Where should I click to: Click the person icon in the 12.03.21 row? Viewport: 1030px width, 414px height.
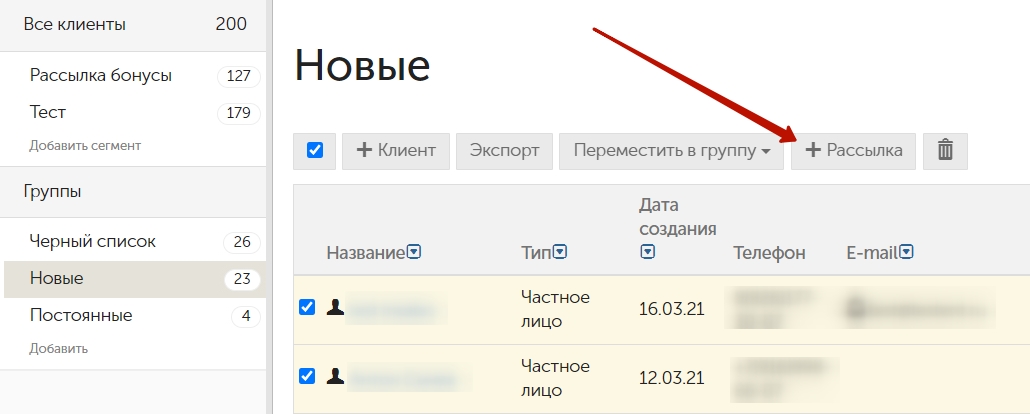(x=335, y=376)
